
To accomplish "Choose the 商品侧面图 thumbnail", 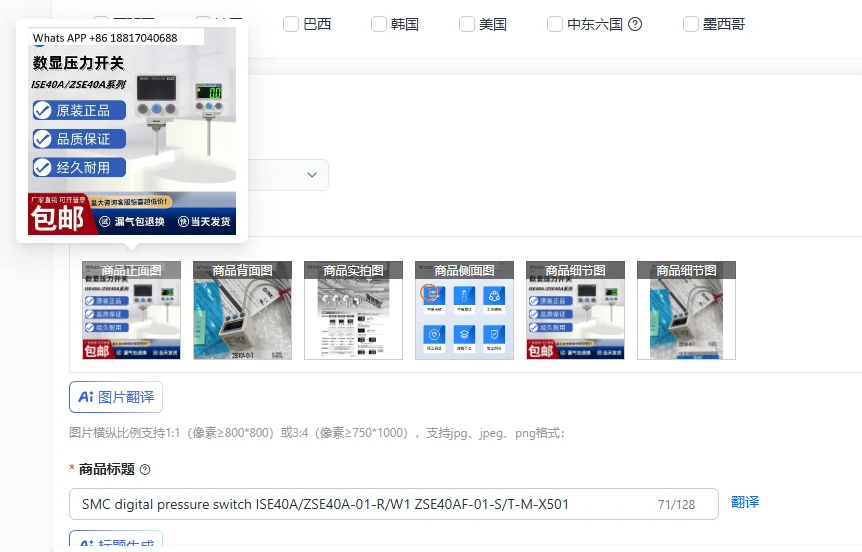I will 465,310.
